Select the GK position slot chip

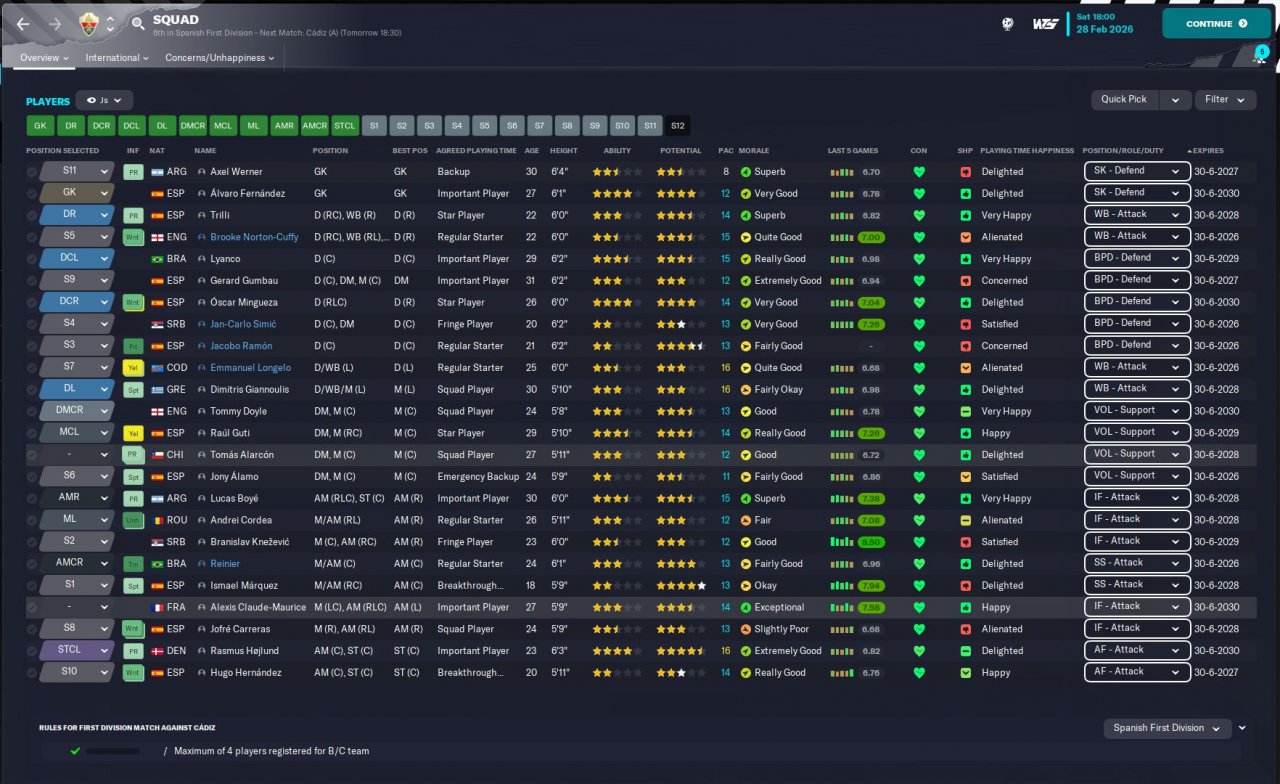[x=40, y=126]
